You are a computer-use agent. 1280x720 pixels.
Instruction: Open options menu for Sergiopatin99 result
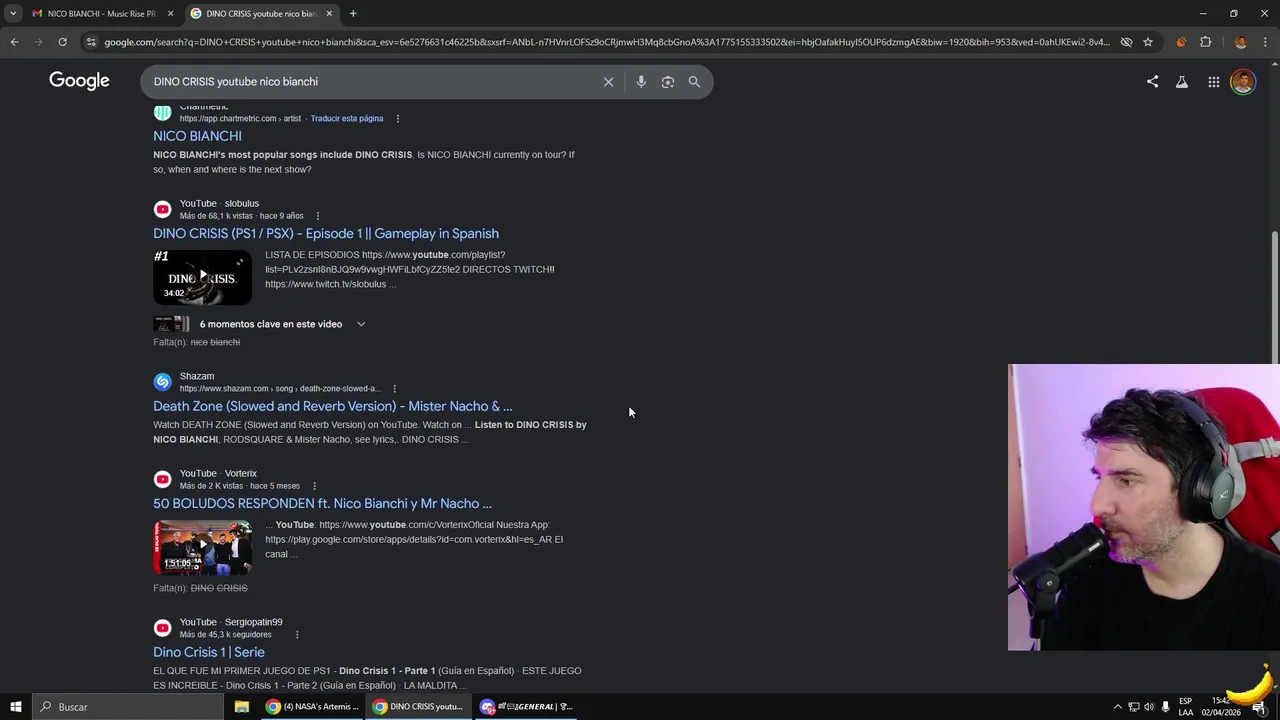pos(297,634)
